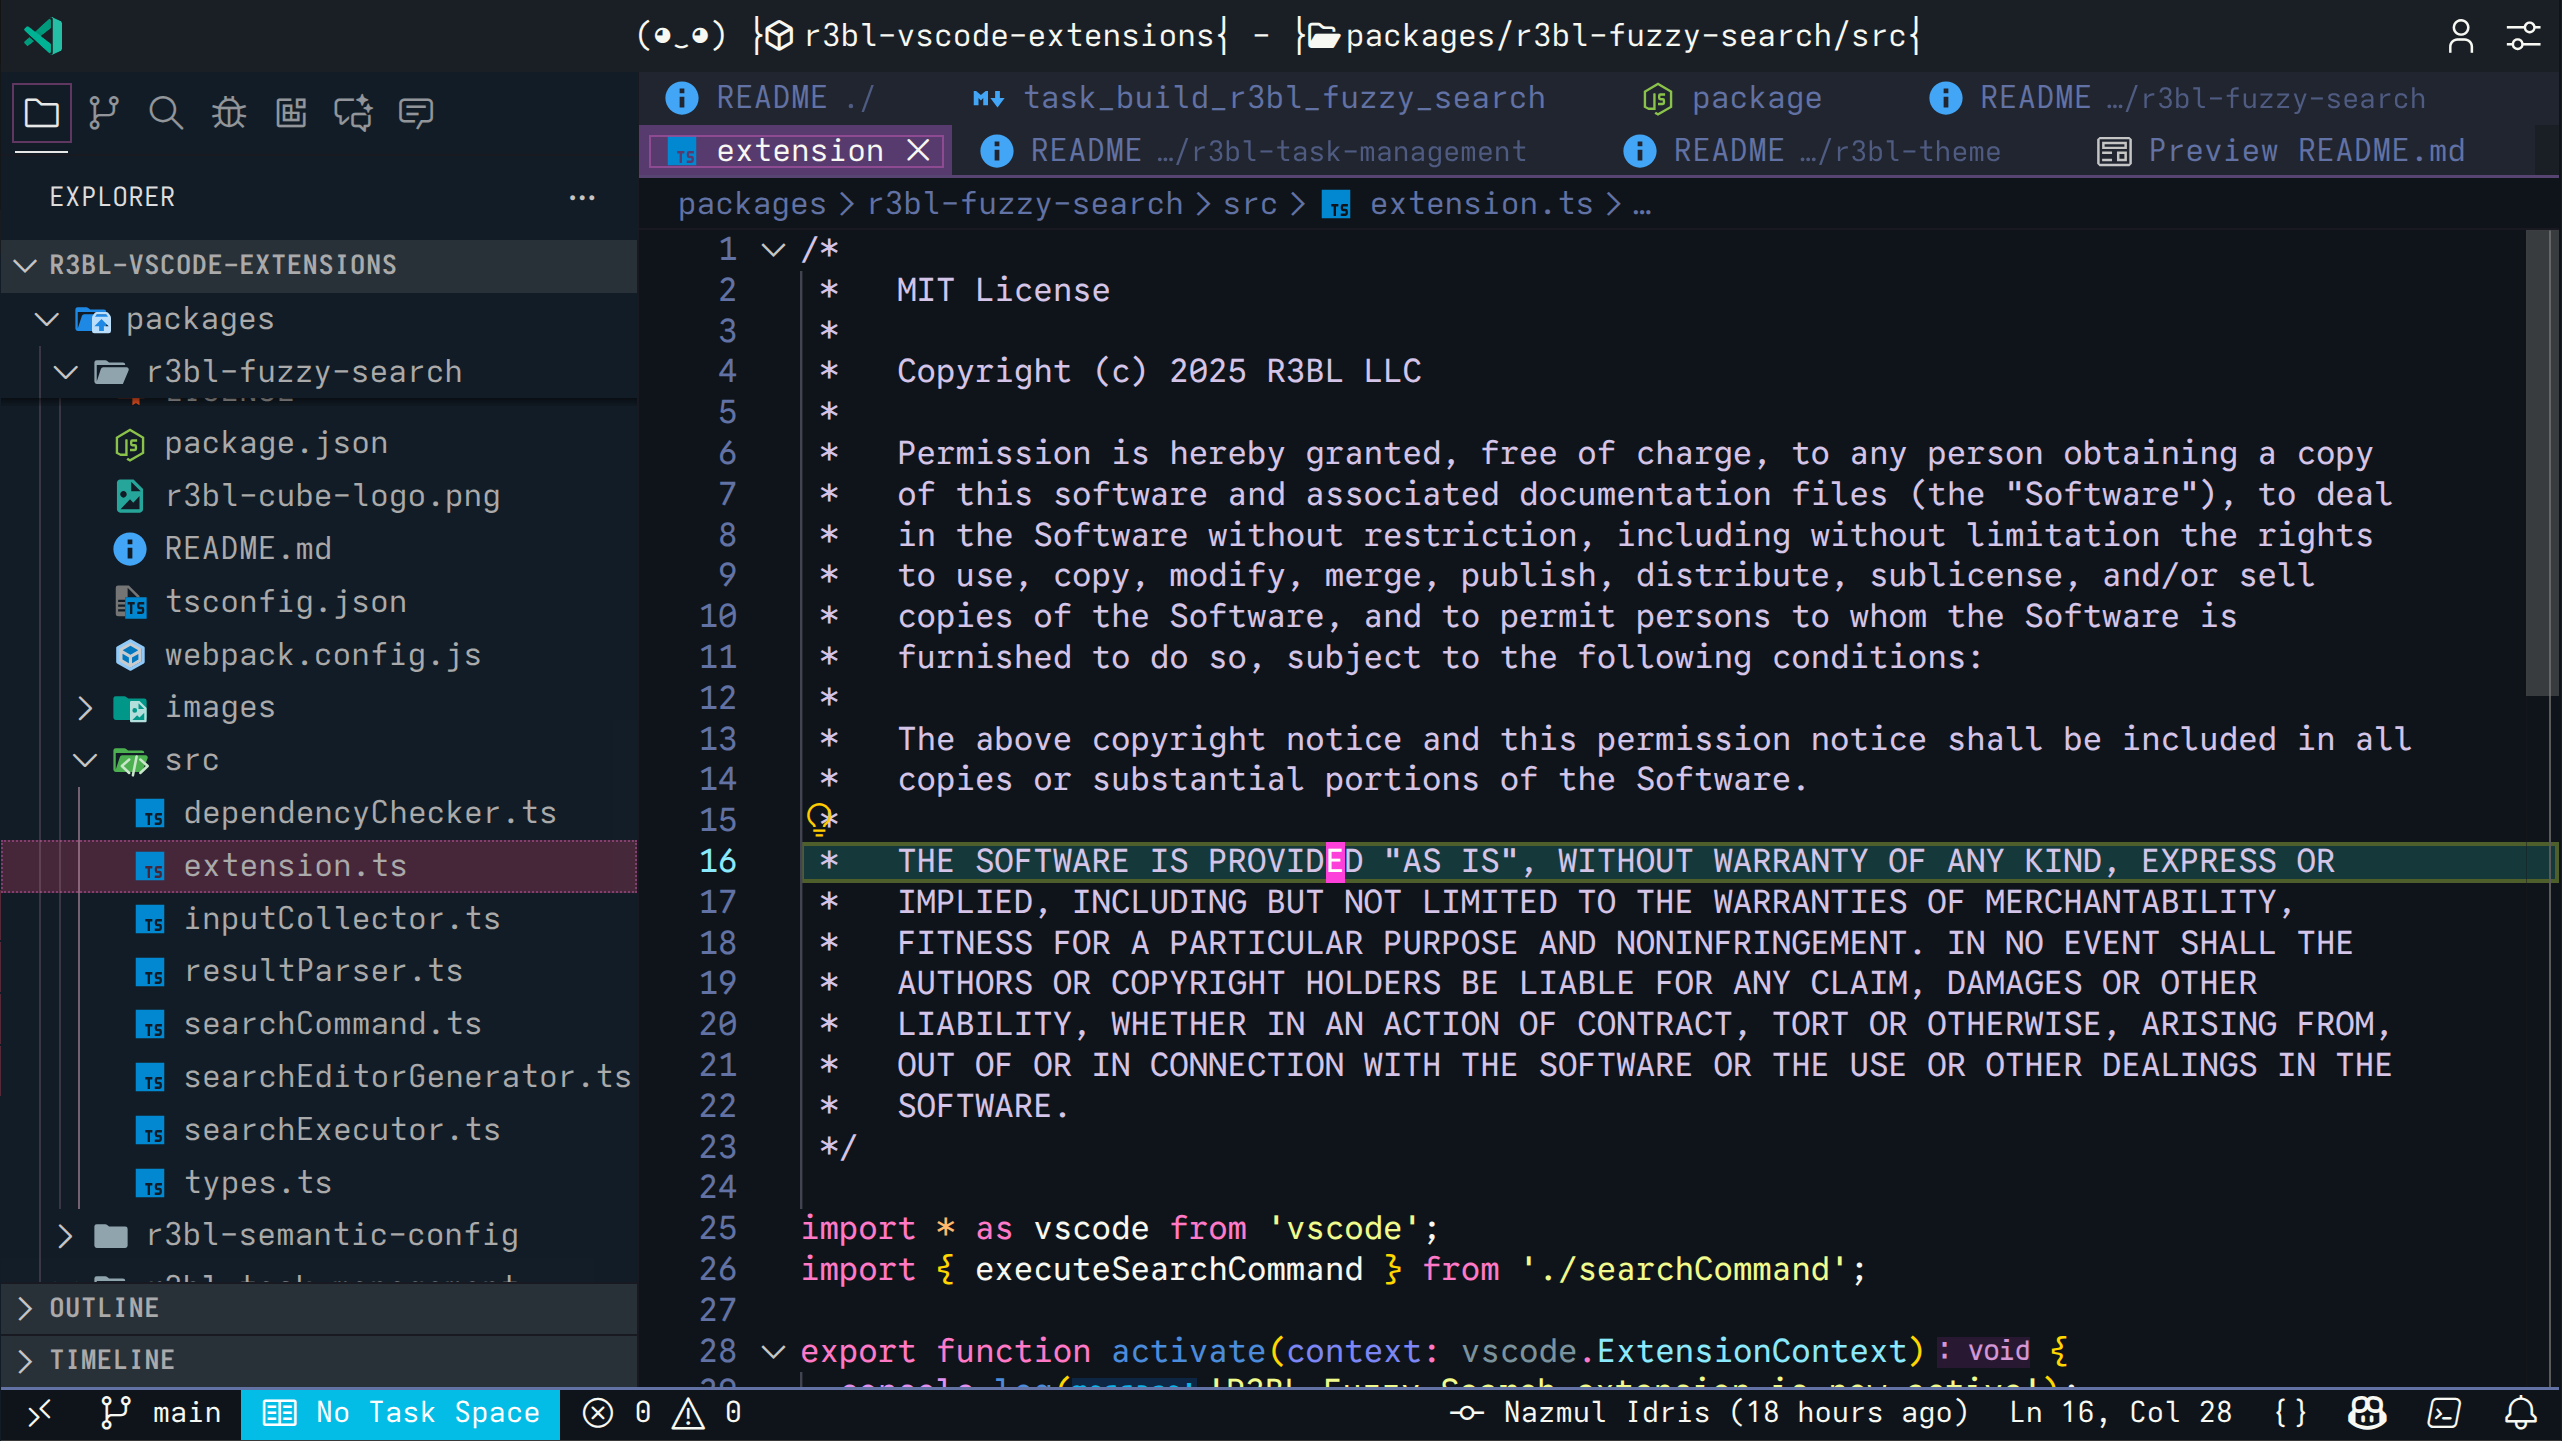Click main branch in the status bar

pyautogui.click(x=164, y=1412)
